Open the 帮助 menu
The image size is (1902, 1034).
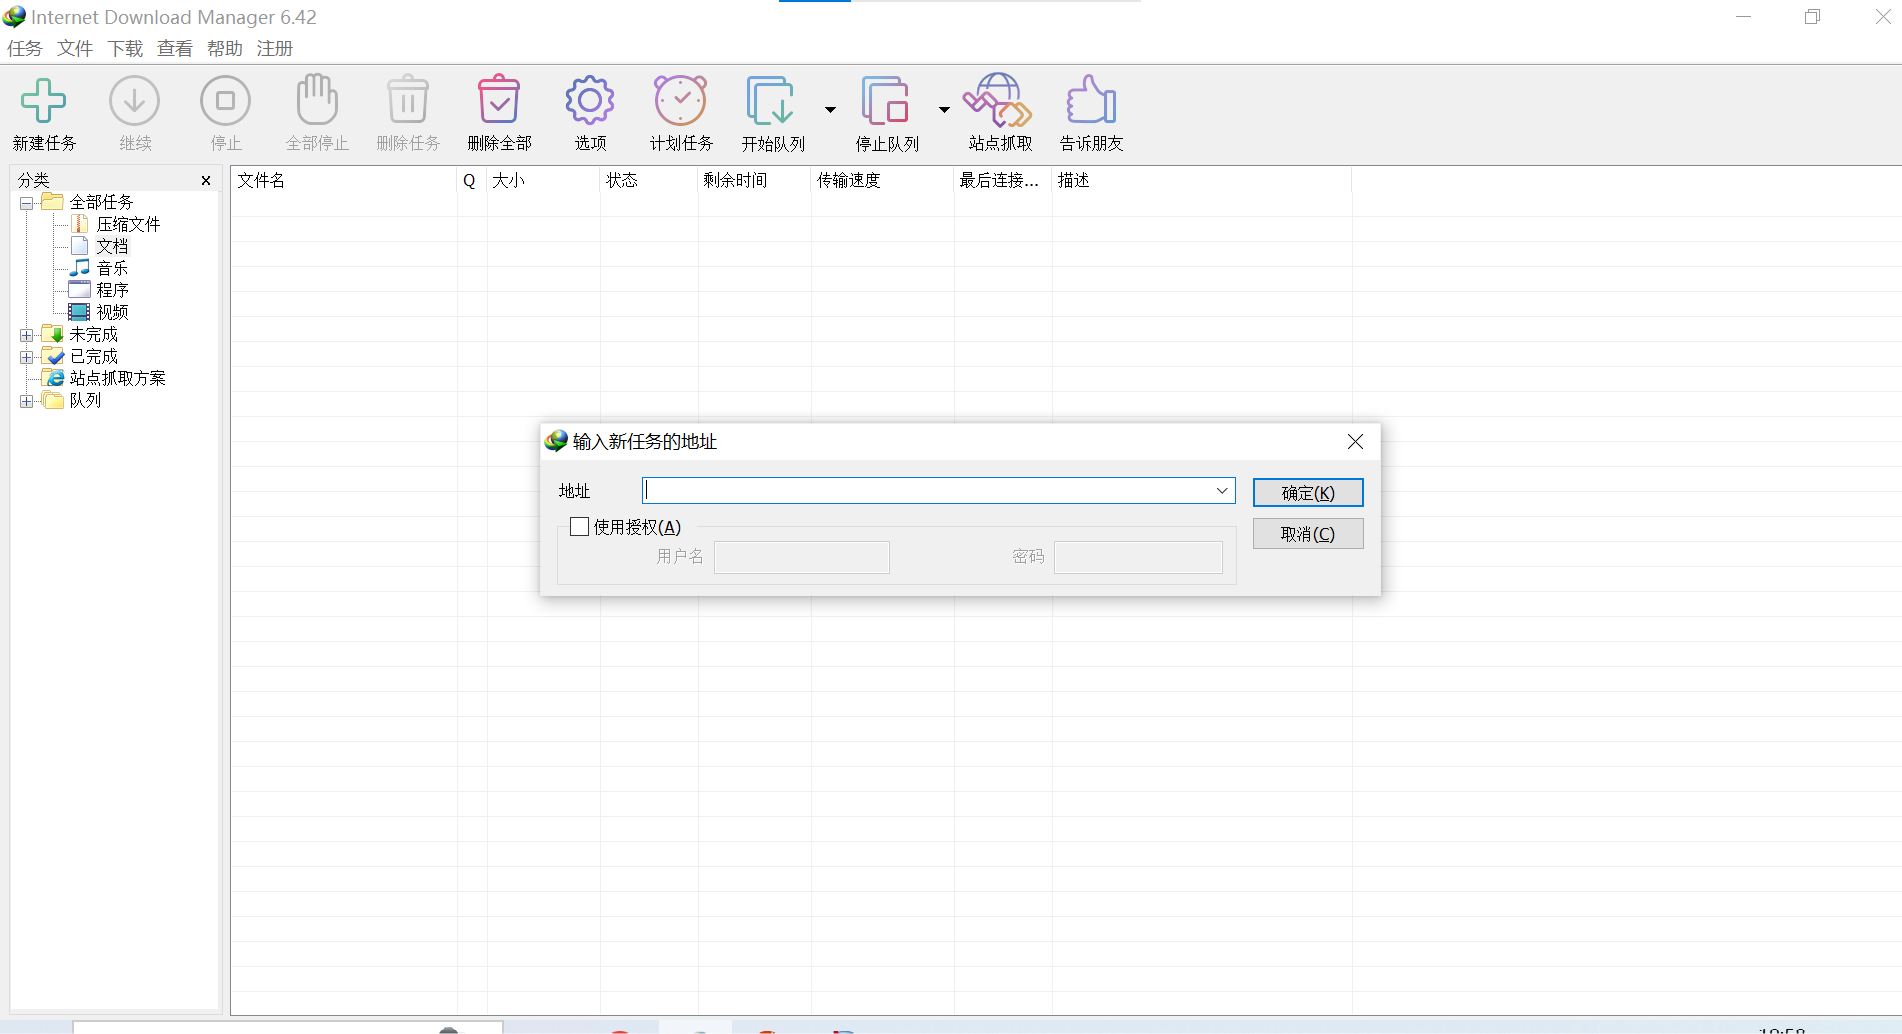tap(224, 48)
